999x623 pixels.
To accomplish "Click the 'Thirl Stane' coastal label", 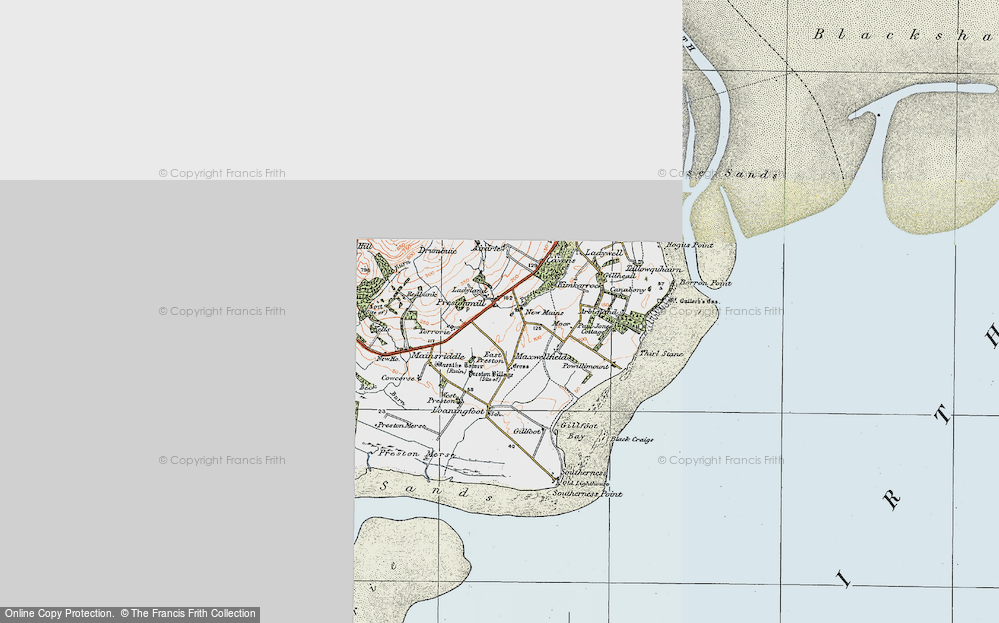I will point(661,354).
